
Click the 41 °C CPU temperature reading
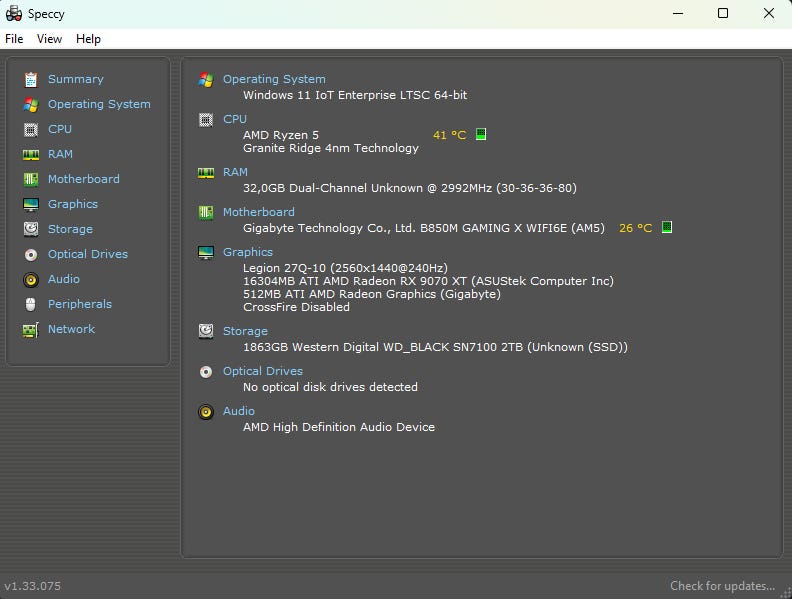[x=449, y=135]
